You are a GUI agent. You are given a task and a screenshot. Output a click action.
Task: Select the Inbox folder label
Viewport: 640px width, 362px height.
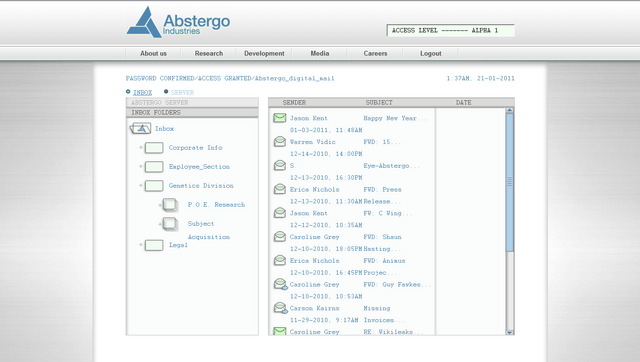pos(164,129)
